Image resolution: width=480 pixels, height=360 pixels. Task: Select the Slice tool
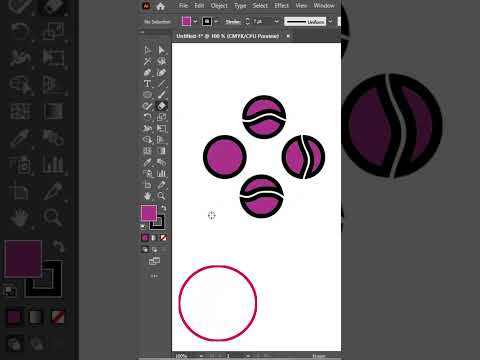point(162,185)
